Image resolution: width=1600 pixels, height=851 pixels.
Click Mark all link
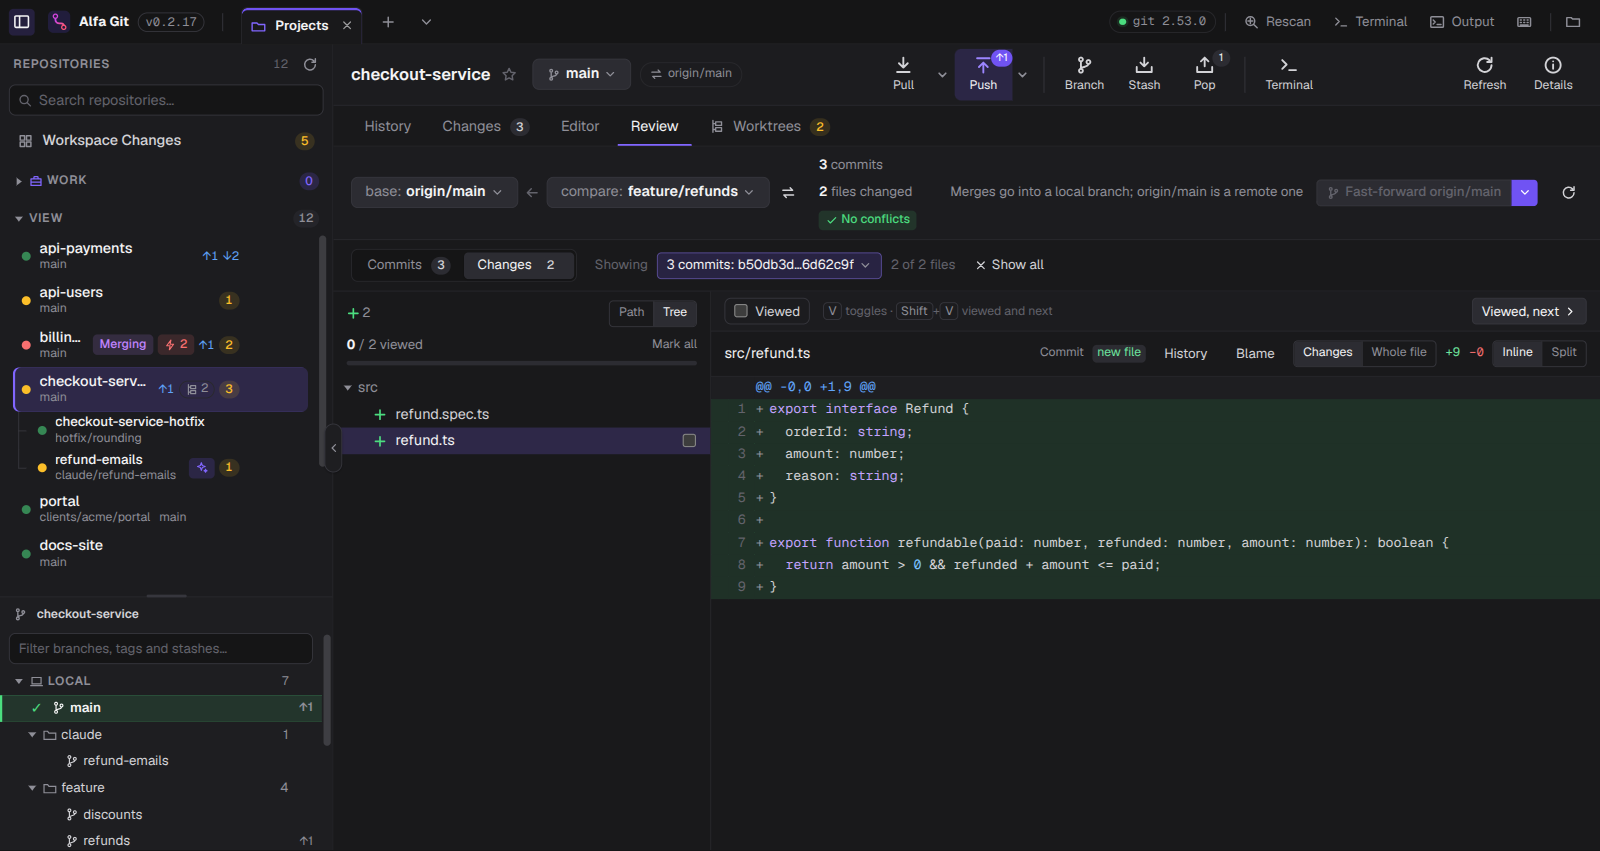674,344
